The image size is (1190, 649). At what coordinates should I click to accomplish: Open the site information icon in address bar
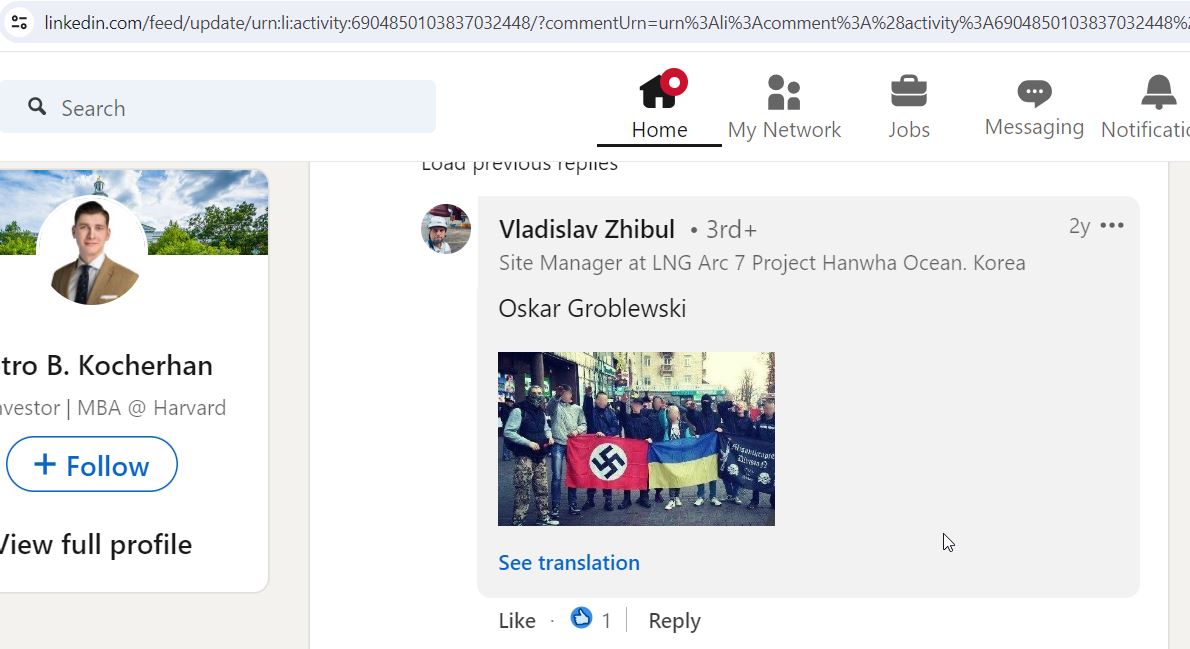pyautogui.click(x=19, y=22)
